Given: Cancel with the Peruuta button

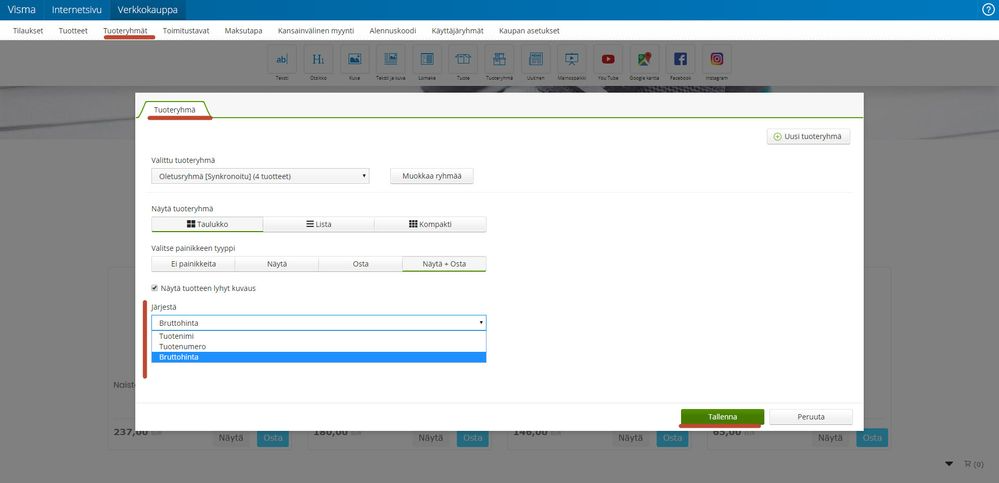Looking at the screenshot, I should pos(811,417).
